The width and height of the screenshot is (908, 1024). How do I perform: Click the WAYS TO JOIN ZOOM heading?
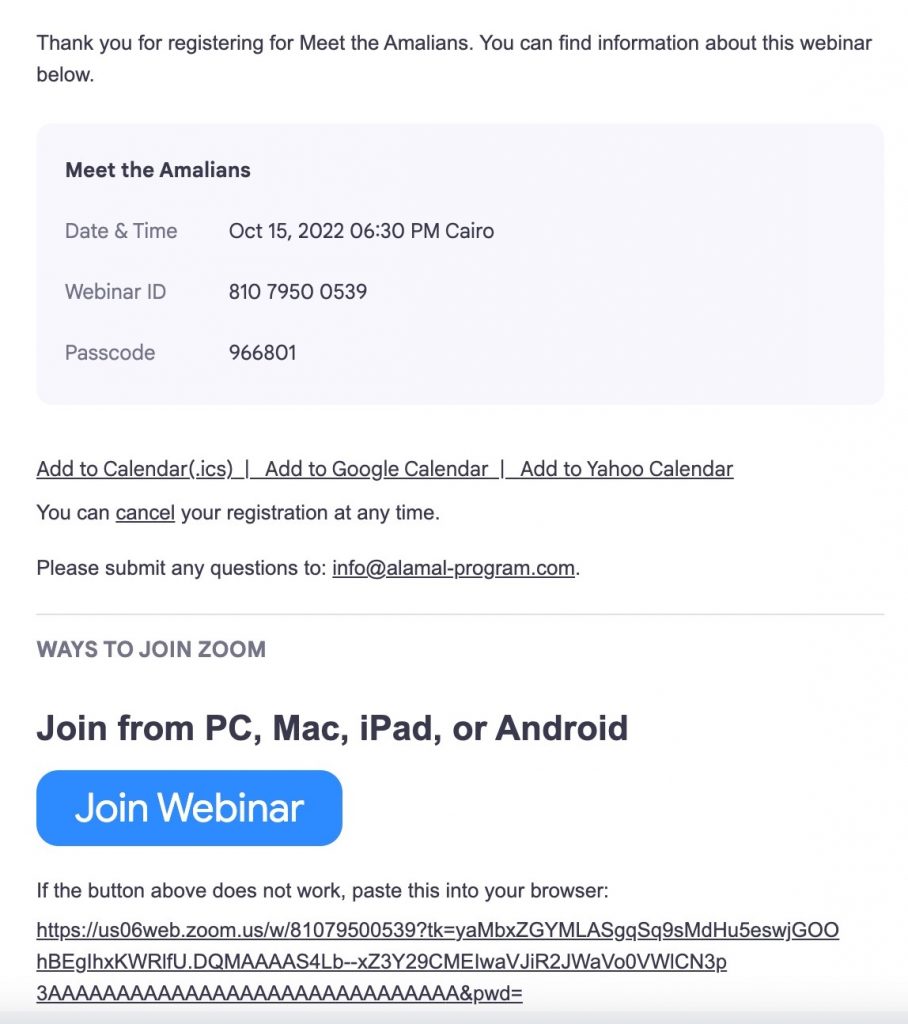[x=151, y=650]
